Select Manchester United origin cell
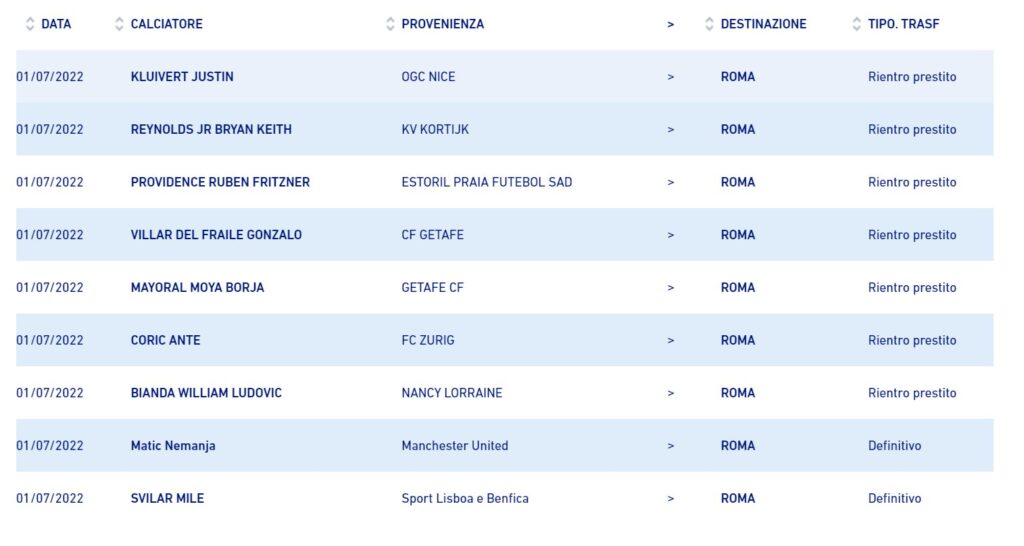Screen dimensions: 1024x546 pos(454,446)
